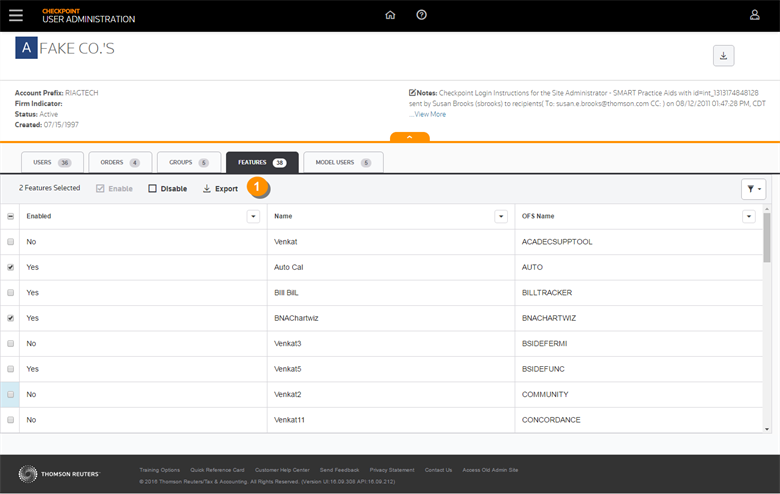This screenshot has height=494, width=780.
Task: Open the Name column dropdown
Action: (501, 216)
